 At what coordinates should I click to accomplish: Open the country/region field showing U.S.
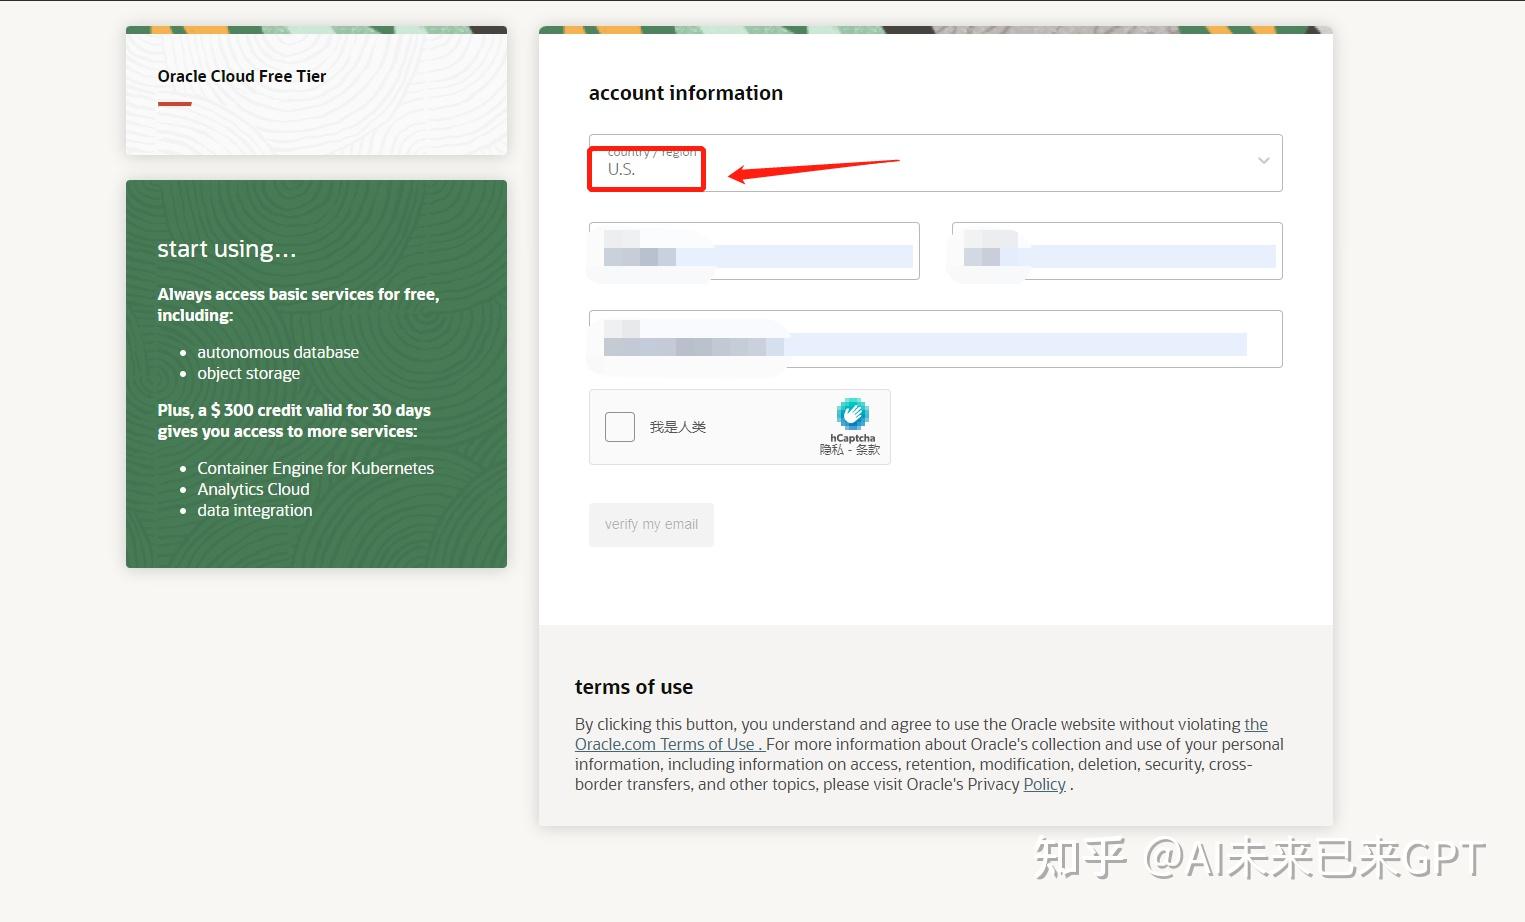(935, 163)
